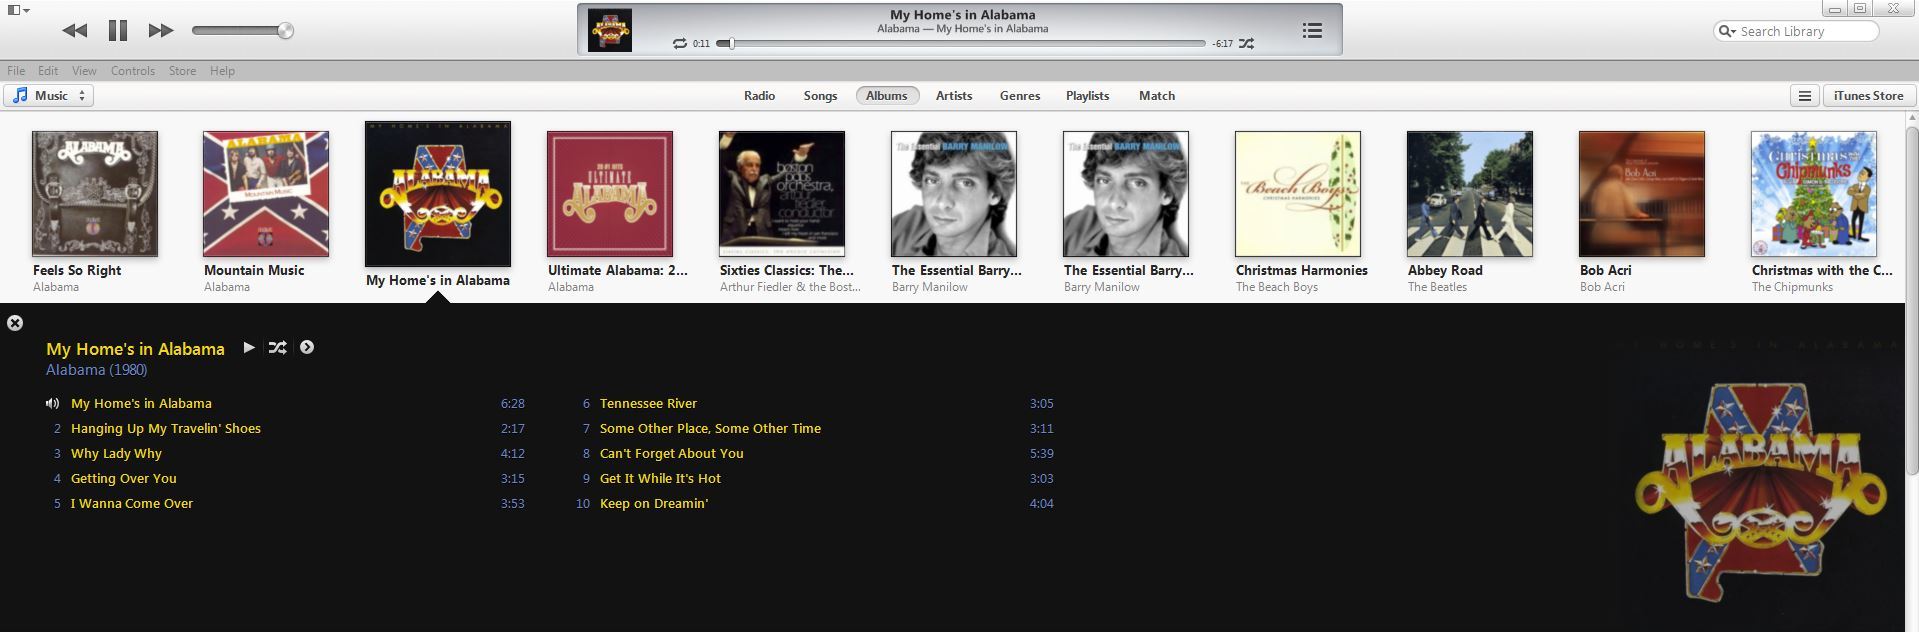Select the Feels So Right album cover

(95, 194)
